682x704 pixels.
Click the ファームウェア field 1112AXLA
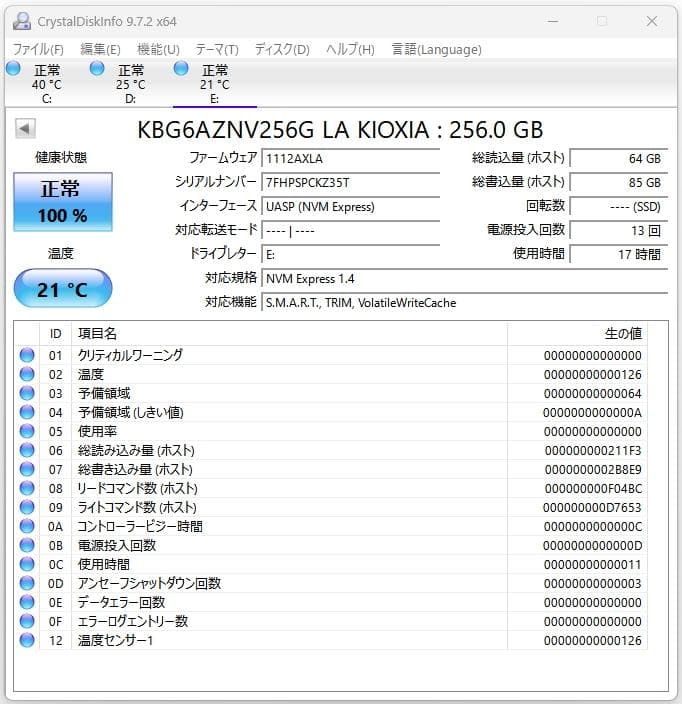tap(350, 158)
